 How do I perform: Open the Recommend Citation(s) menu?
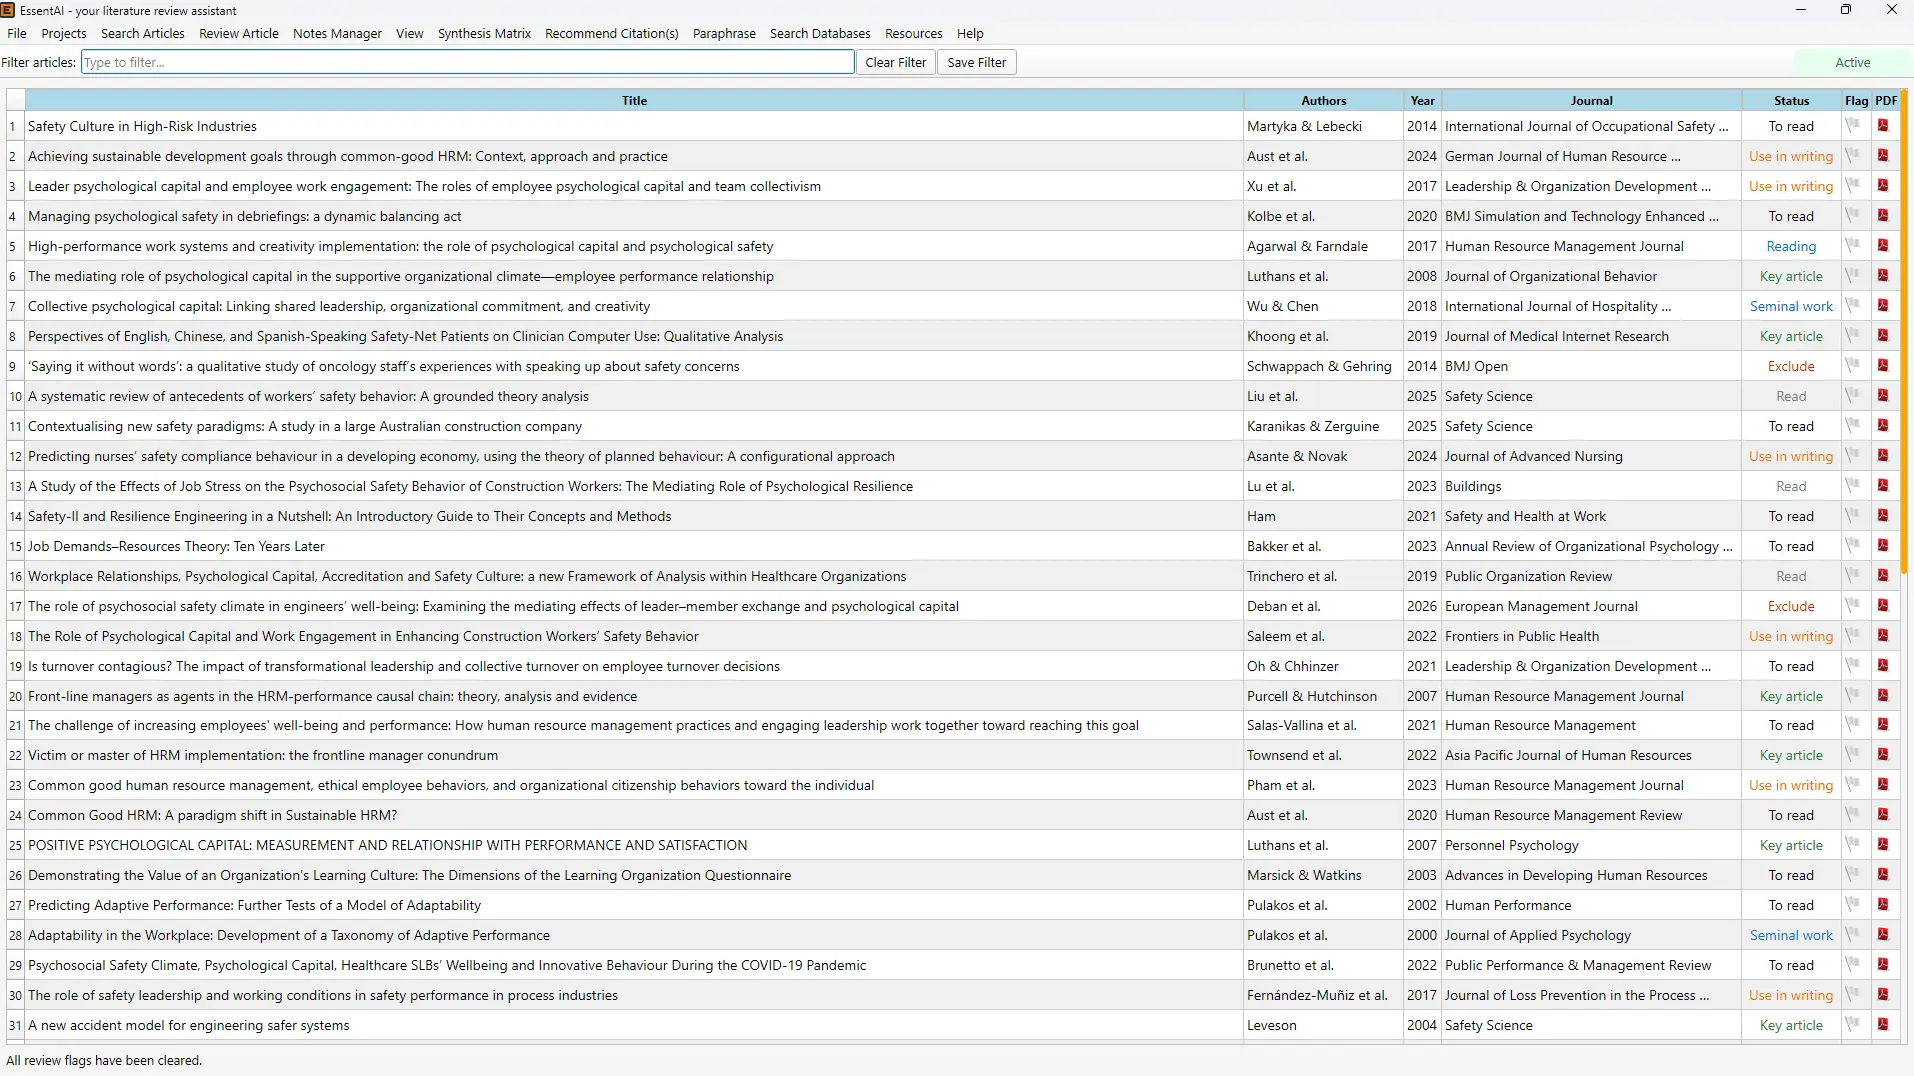[x=612, y=33]
